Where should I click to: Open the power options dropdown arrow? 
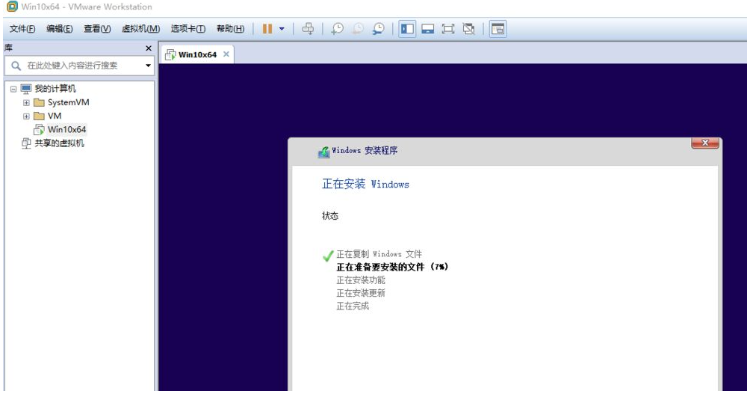[x=282, y=28]
